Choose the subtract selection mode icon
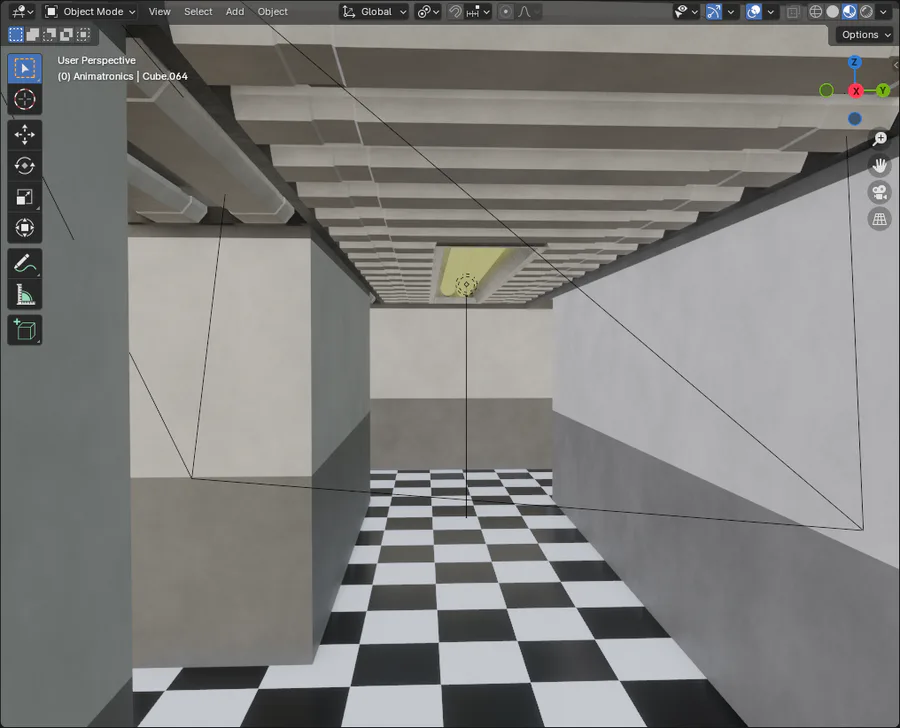This screenshot has height=728, width=900. coord(49,35)
